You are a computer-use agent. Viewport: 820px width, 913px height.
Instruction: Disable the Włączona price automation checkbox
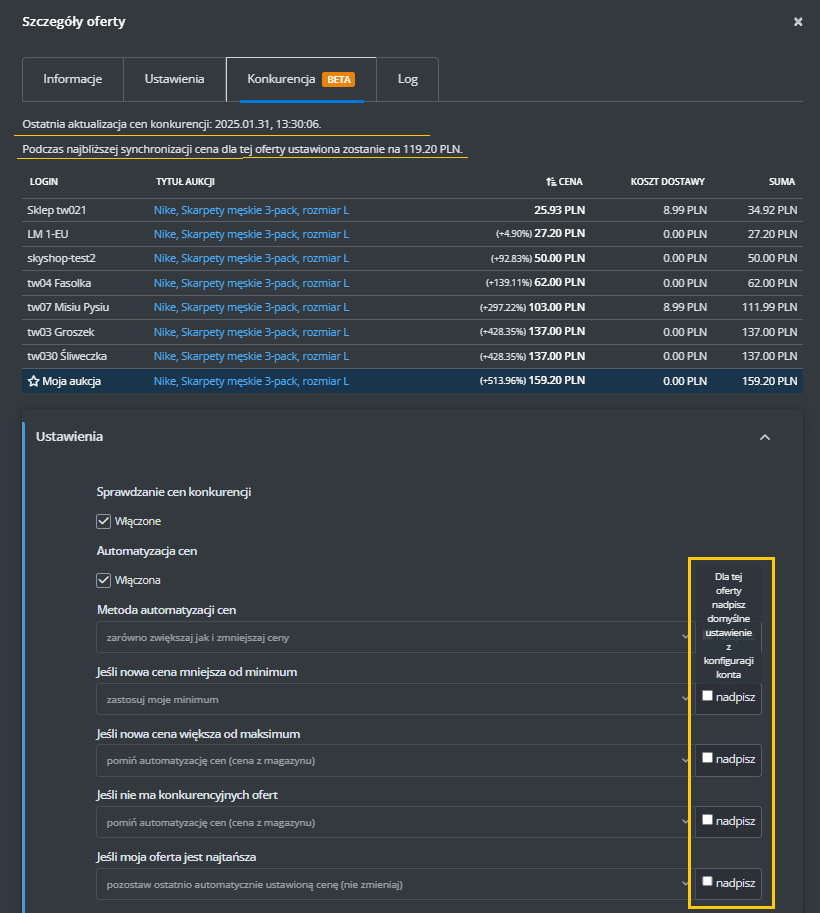(x=104, y=580)
